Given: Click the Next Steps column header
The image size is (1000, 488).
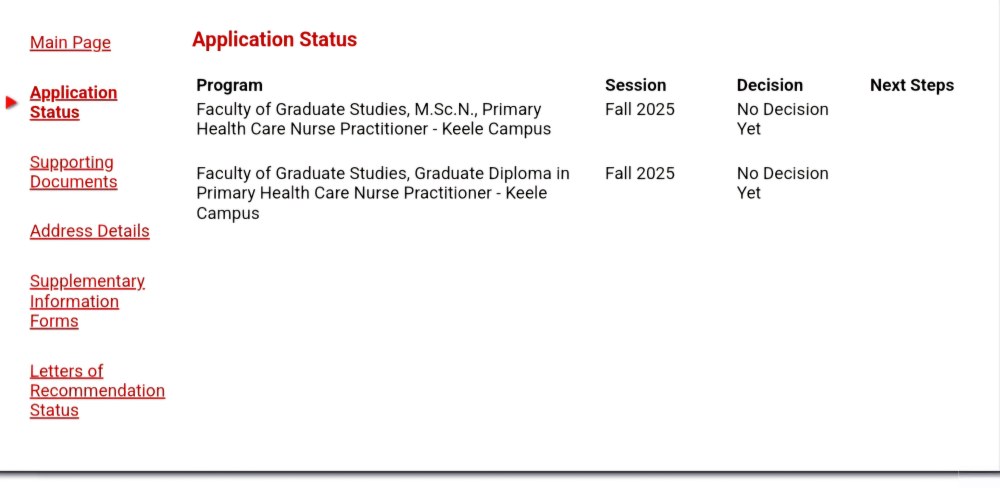Looking at the screenshot, I should coord(912,85).
